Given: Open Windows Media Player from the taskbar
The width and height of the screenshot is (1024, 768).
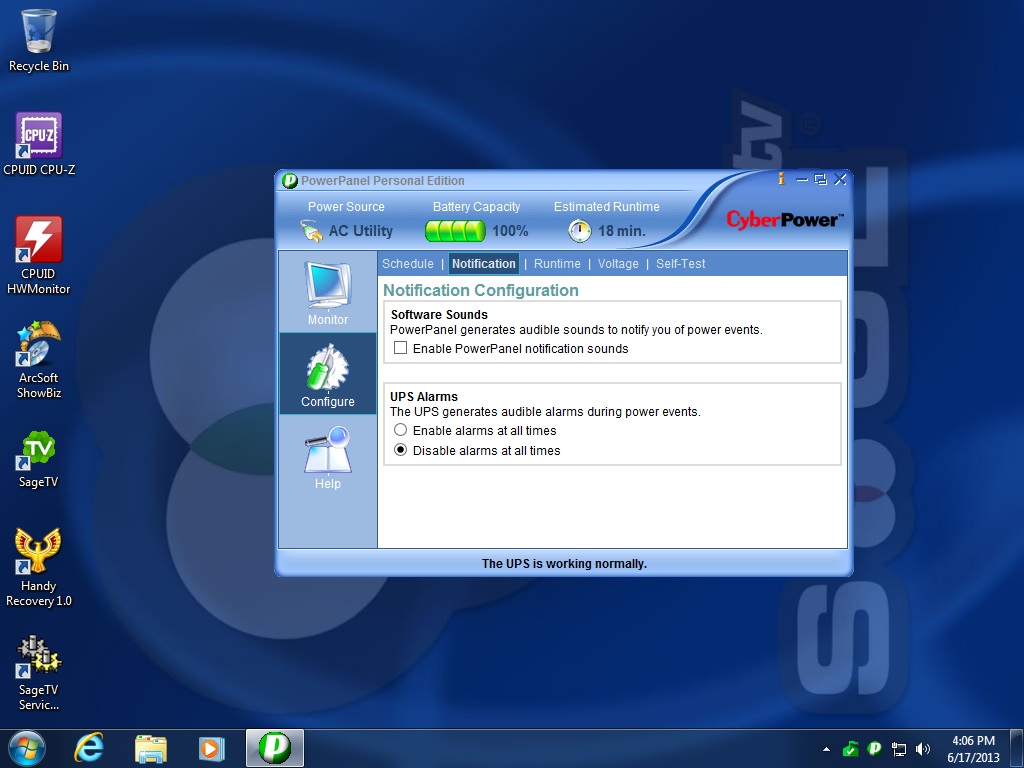Looking at the screenshot, I should [211, 748].
